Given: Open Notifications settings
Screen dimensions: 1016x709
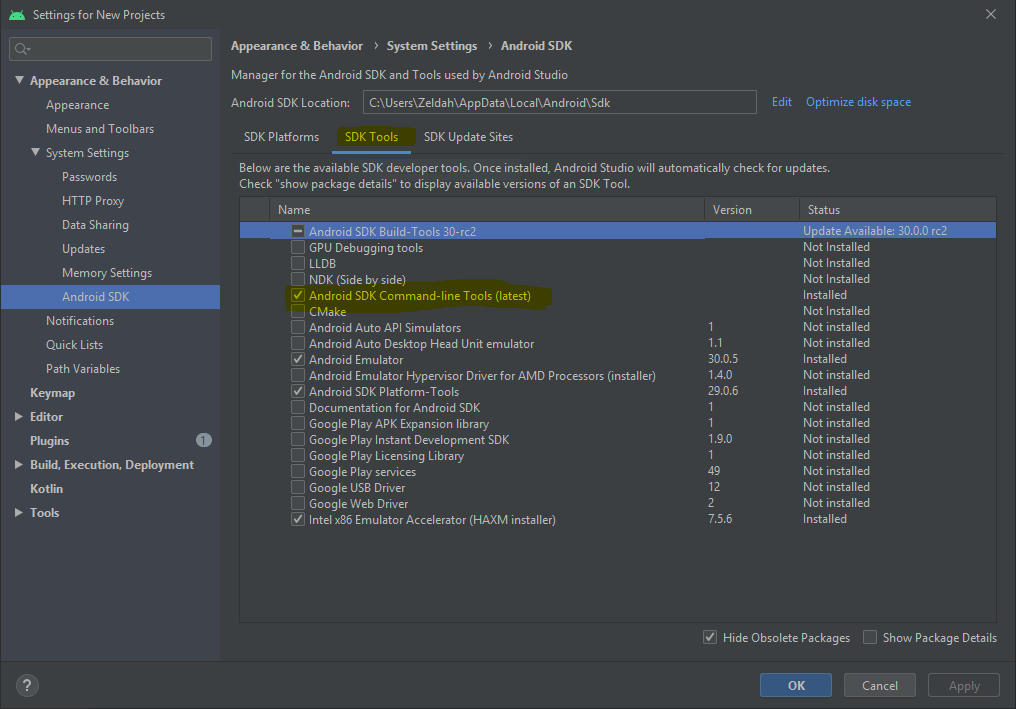Looking at the screenshot, I should click(80, 321).
